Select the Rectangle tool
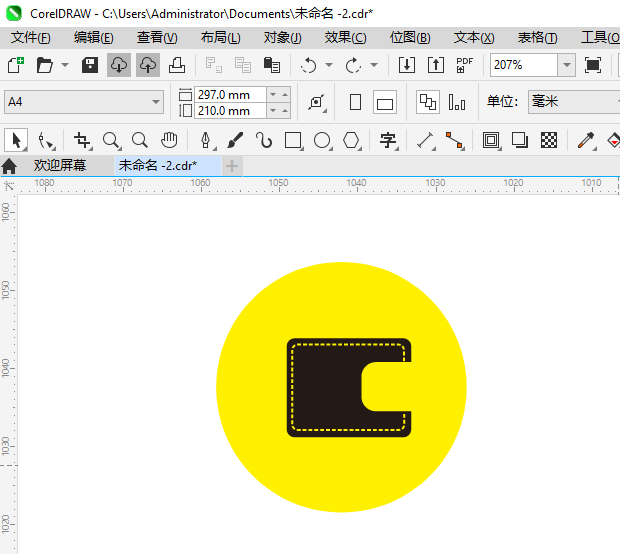The image size is (620, 554). click(293, 140)
